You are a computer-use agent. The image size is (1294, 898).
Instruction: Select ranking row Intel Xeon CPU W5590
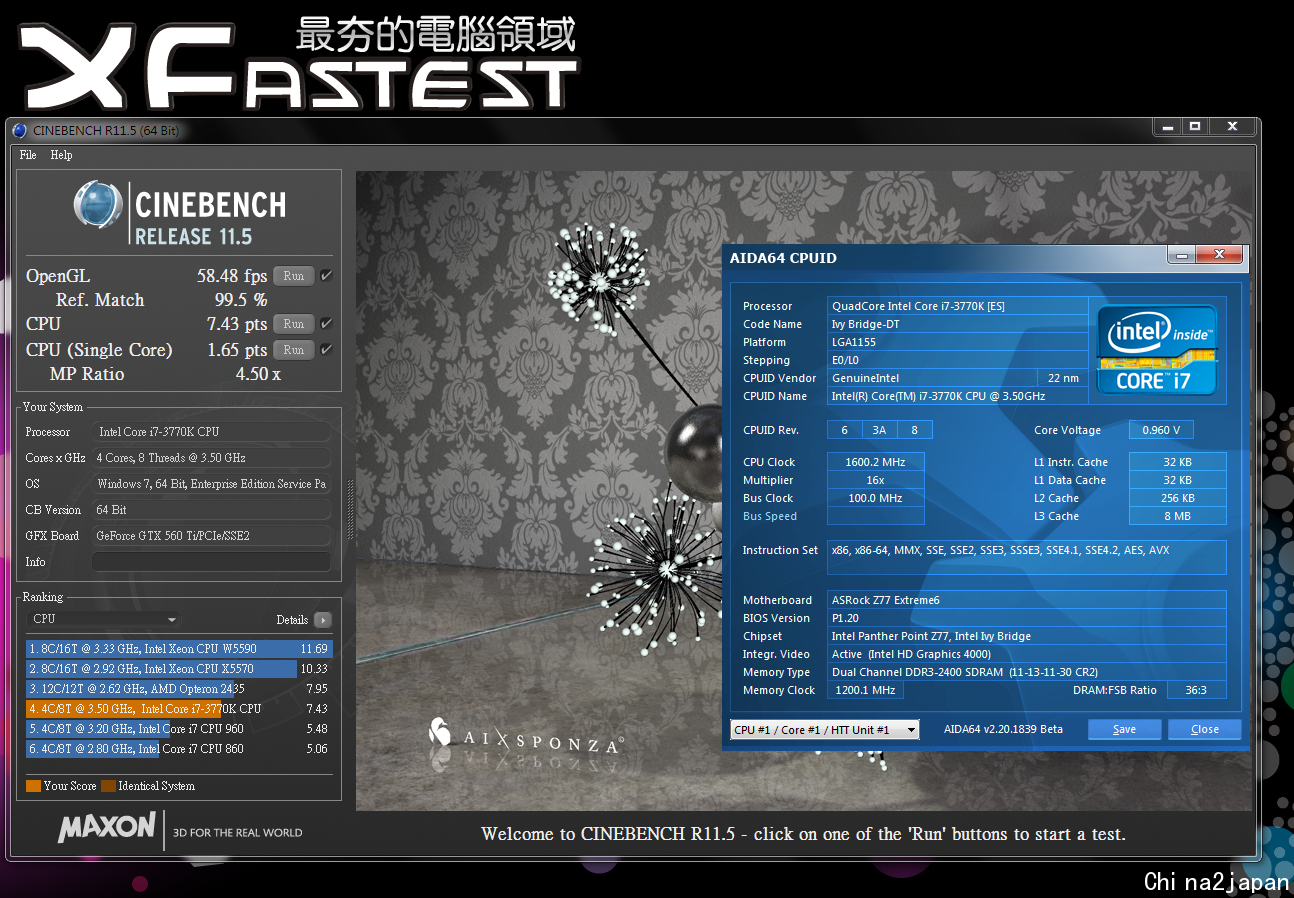(178, 649)
